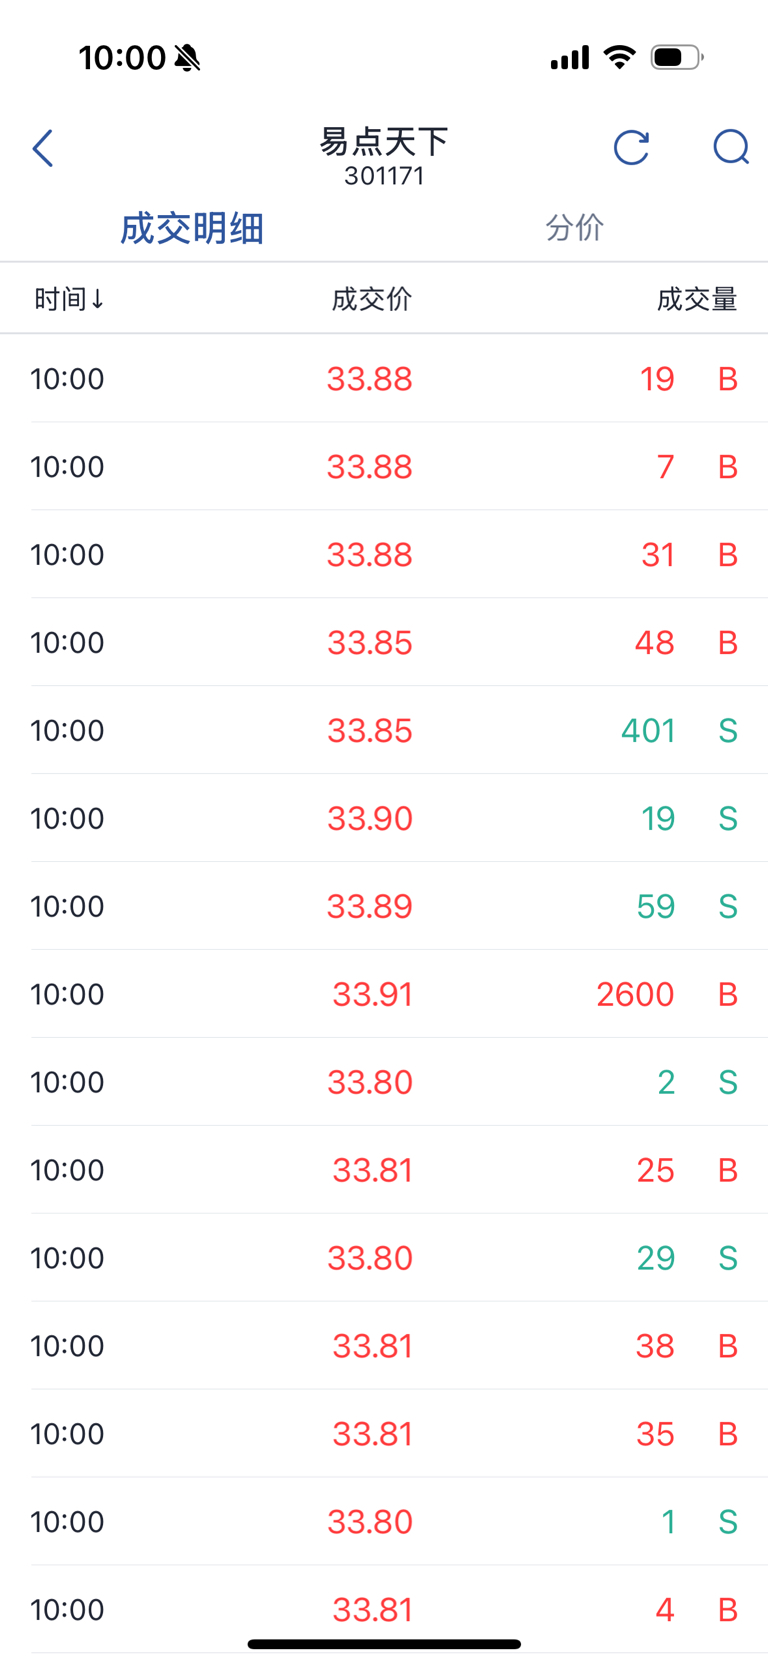Tap the 成交价 column header

pos(371,299)
